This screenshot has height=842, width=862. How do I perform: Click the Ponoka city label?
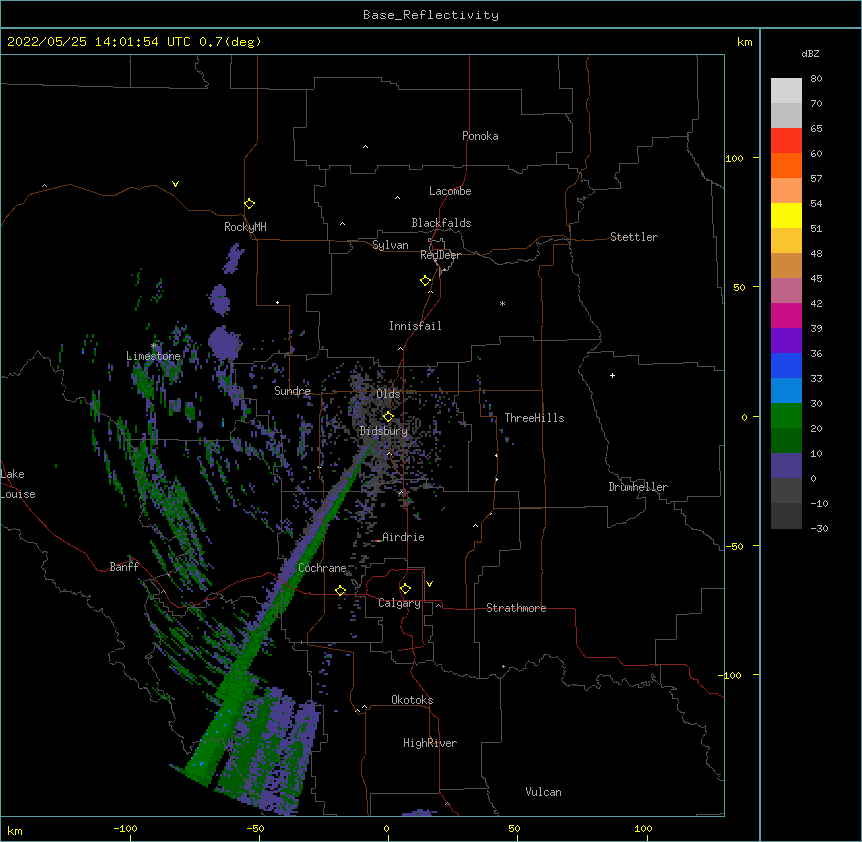coord(480,136)
